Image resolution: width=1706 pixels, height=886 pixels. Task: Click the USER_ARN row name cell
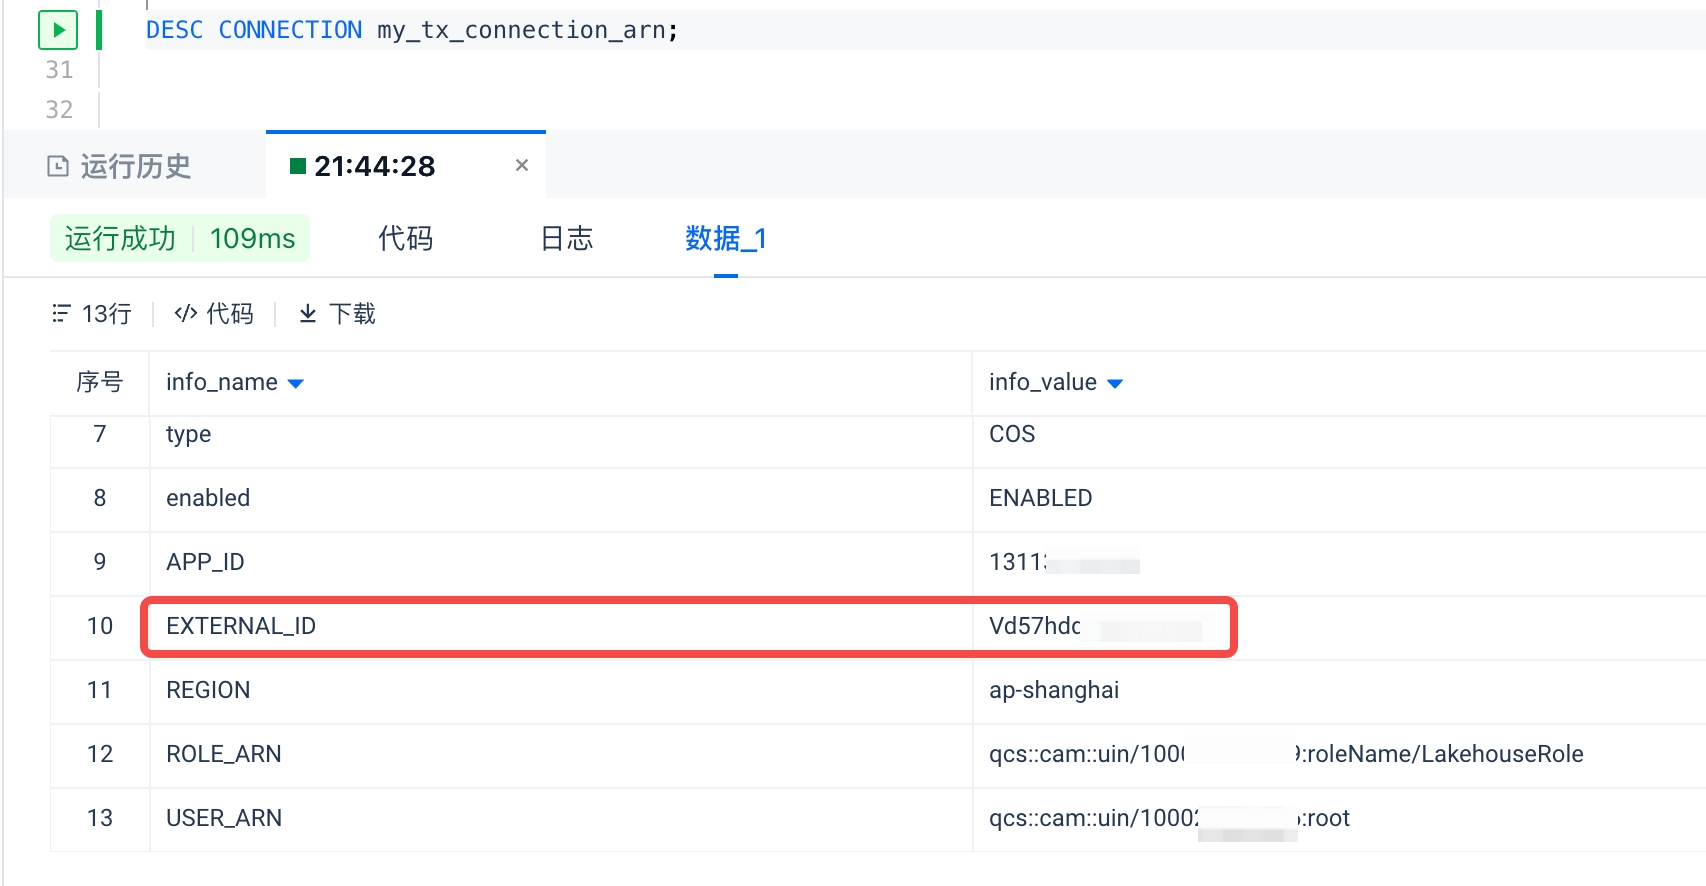tap(224, 818)
